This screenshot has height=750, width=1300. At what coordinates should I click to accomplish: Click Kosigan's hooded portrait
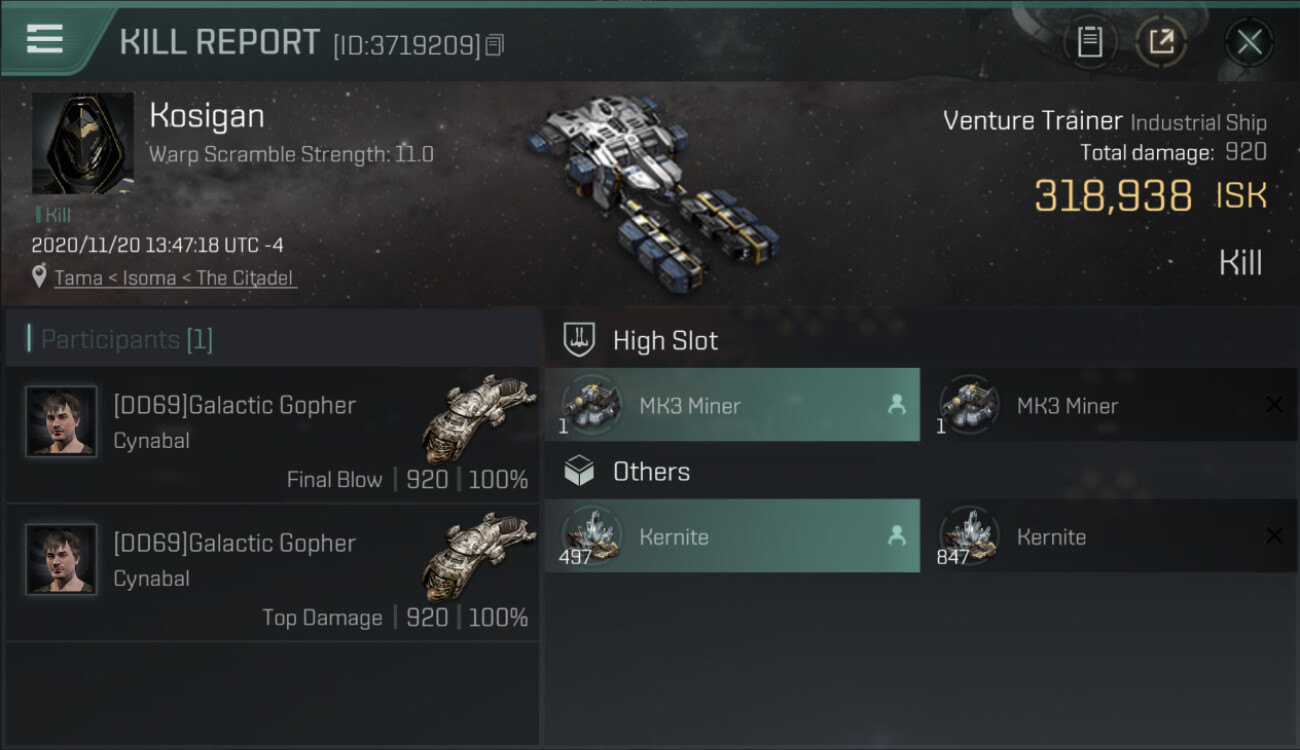tap(83, 143)
